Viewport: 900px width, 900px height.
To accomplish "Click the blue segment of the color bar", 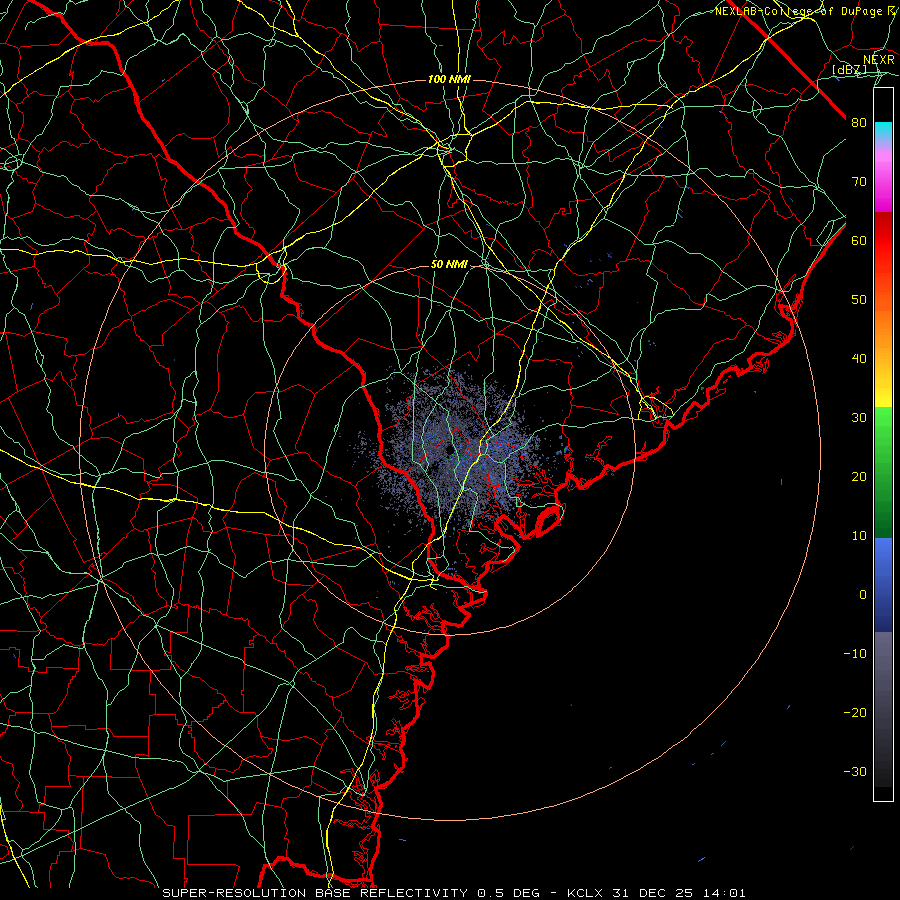I will [883, 585].
